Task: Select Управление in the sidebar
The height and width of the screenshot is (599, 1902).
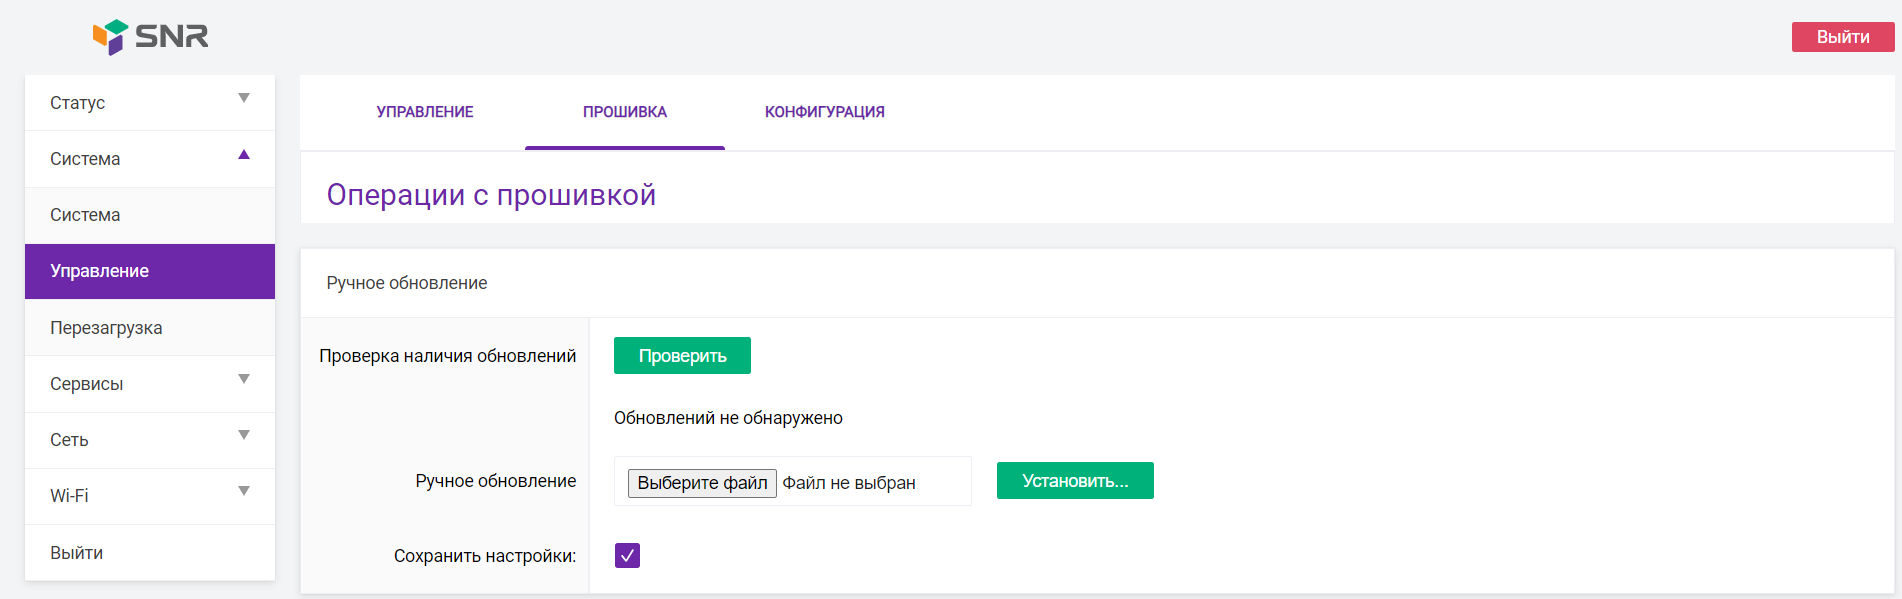Action: point(100,271)
